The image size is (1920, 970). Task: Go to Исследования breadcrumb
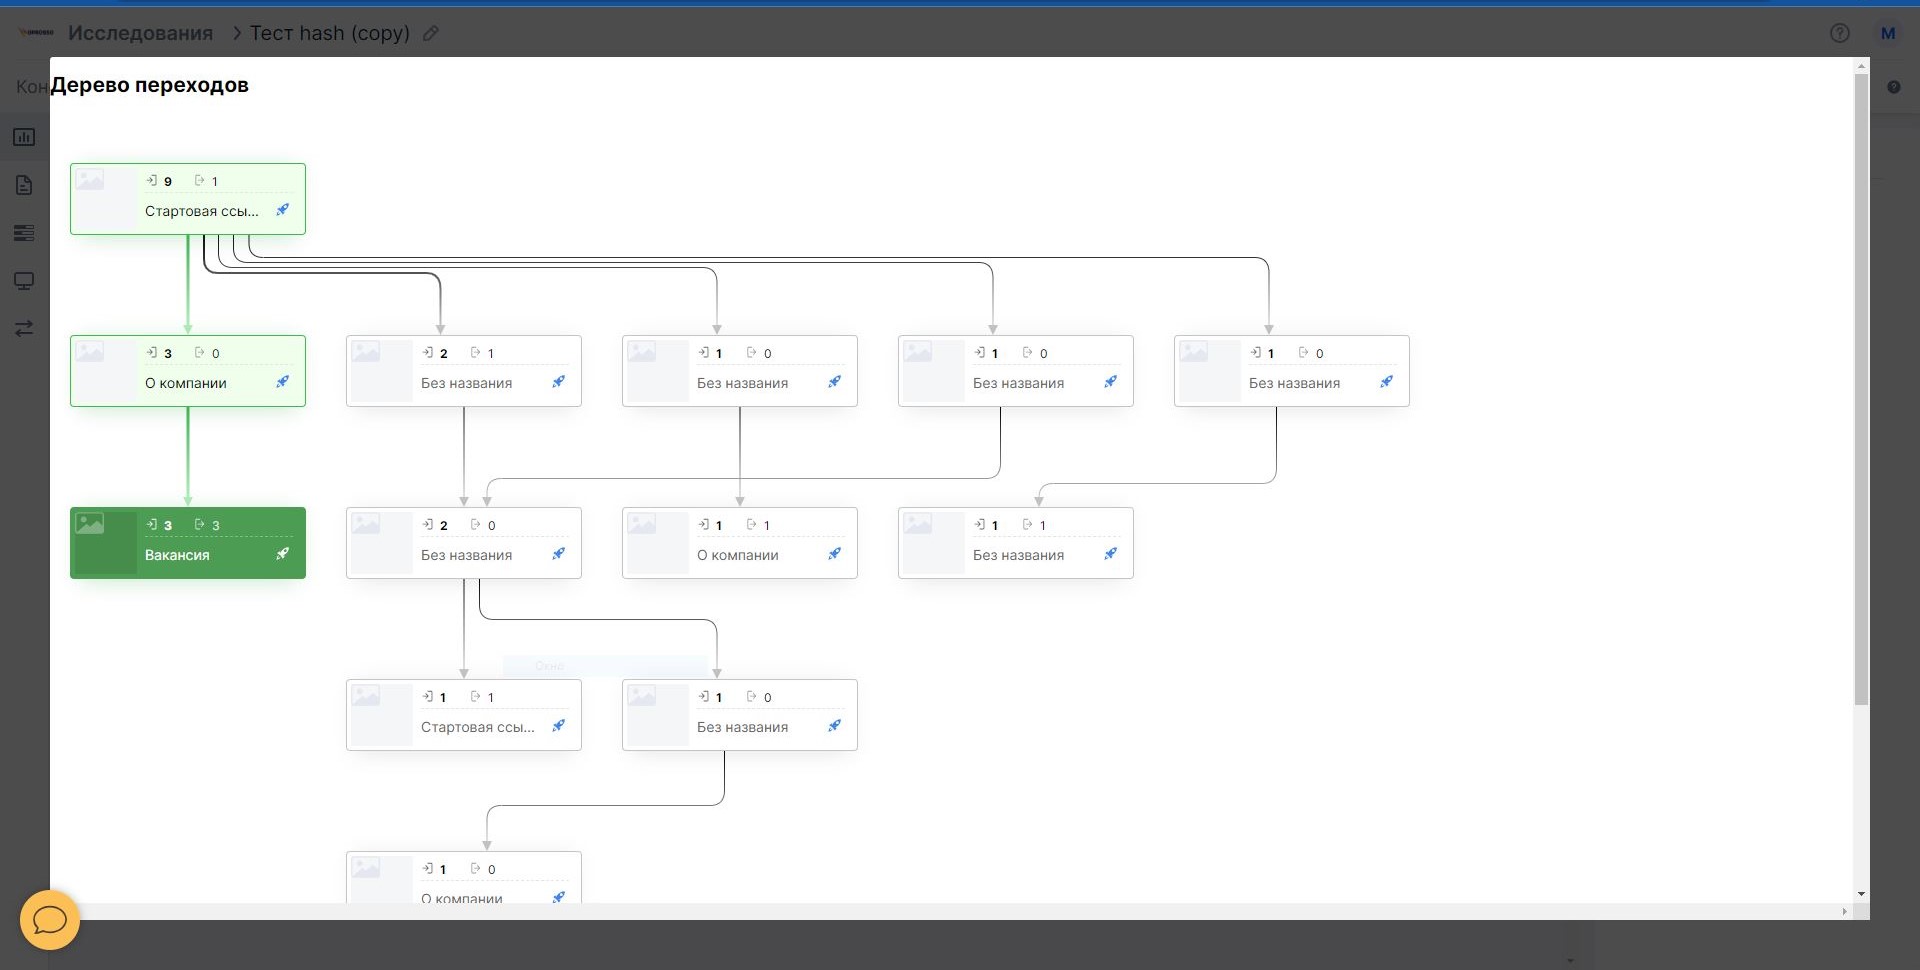(140, 33)
